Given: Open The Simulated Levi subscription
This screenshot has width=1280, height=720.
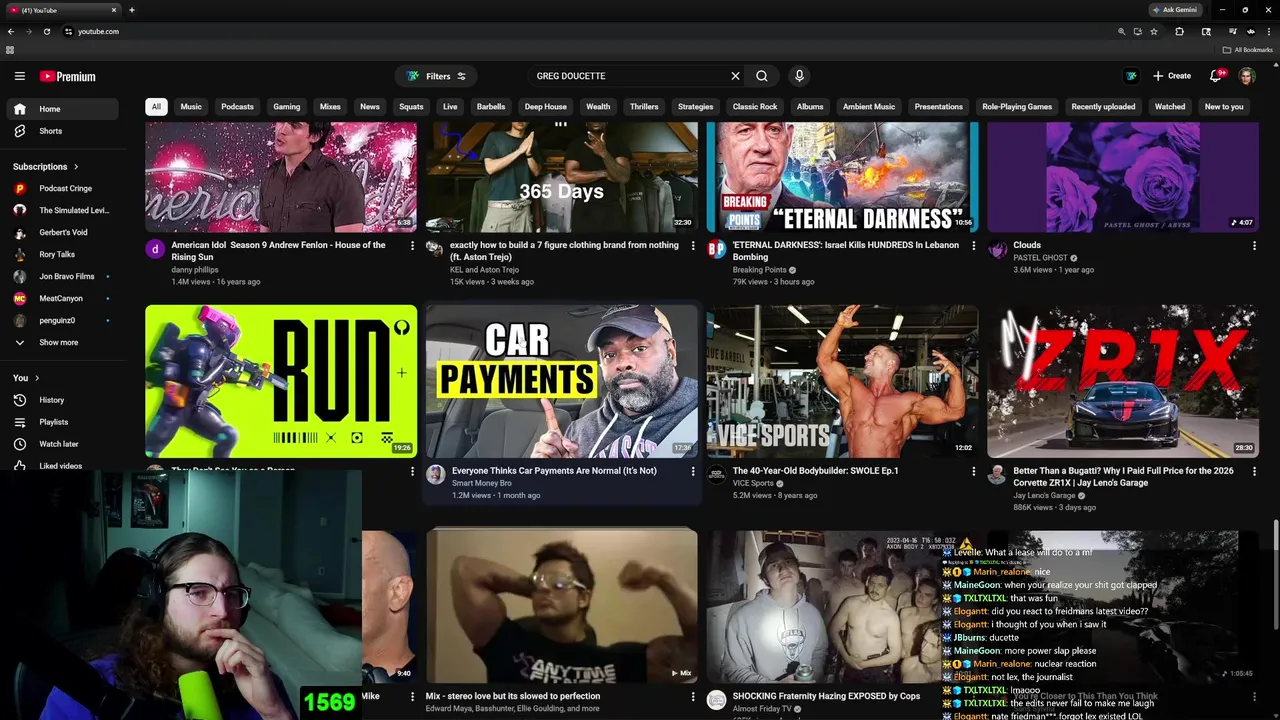Looking at the screenshot, I should point(62,210).
